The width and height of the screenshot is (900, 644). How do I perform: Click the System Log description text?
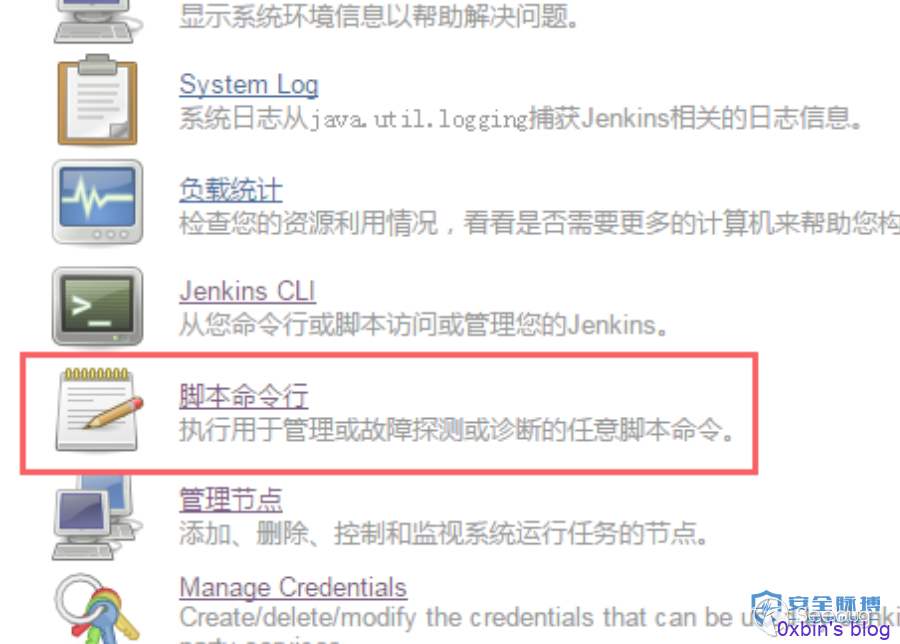point(520,119)
